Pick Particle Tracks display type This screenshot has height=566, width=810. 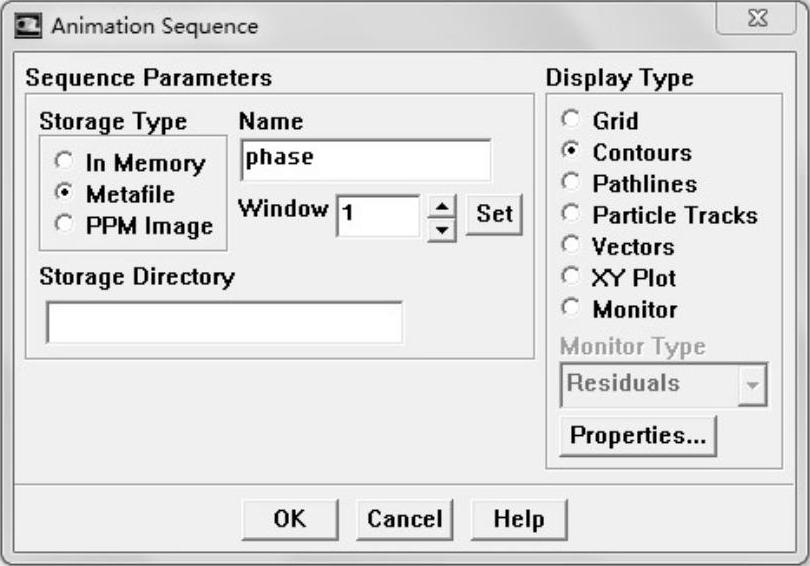click(571, 214)
